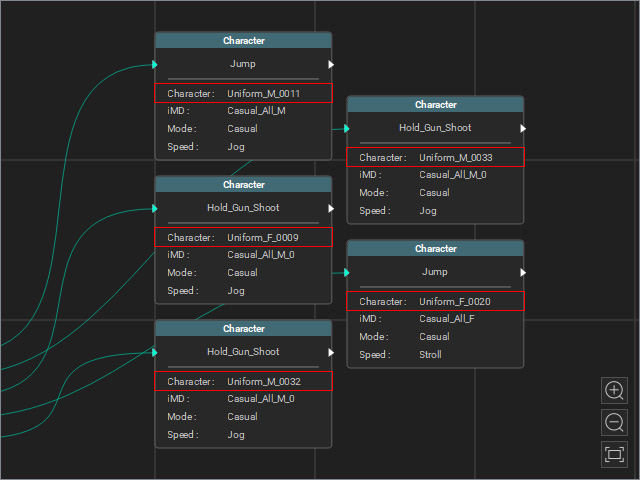Click Jog speed value in Uniform_M_0033 node
Image resolution: width=640 pixels, height=480 pixels.
tap(428, 211)
